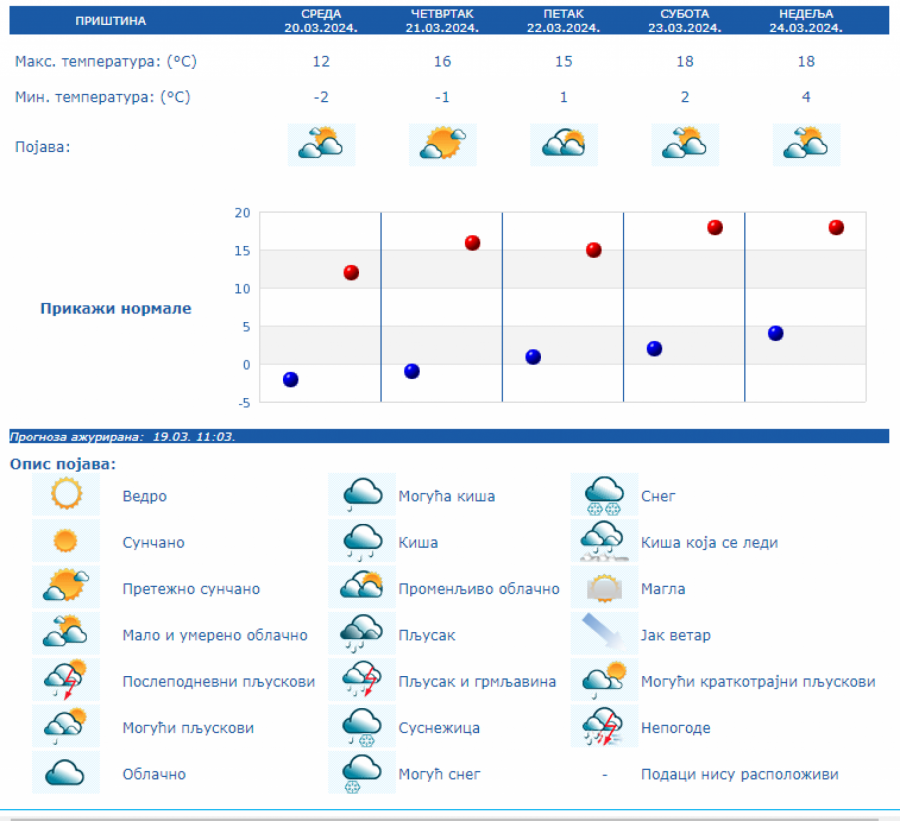Image resolution: width=900 pixels, height=821 pixels.
Task: Click the Пљусак и грмљавина thunderstorm icon
Action: coord(362,681)
